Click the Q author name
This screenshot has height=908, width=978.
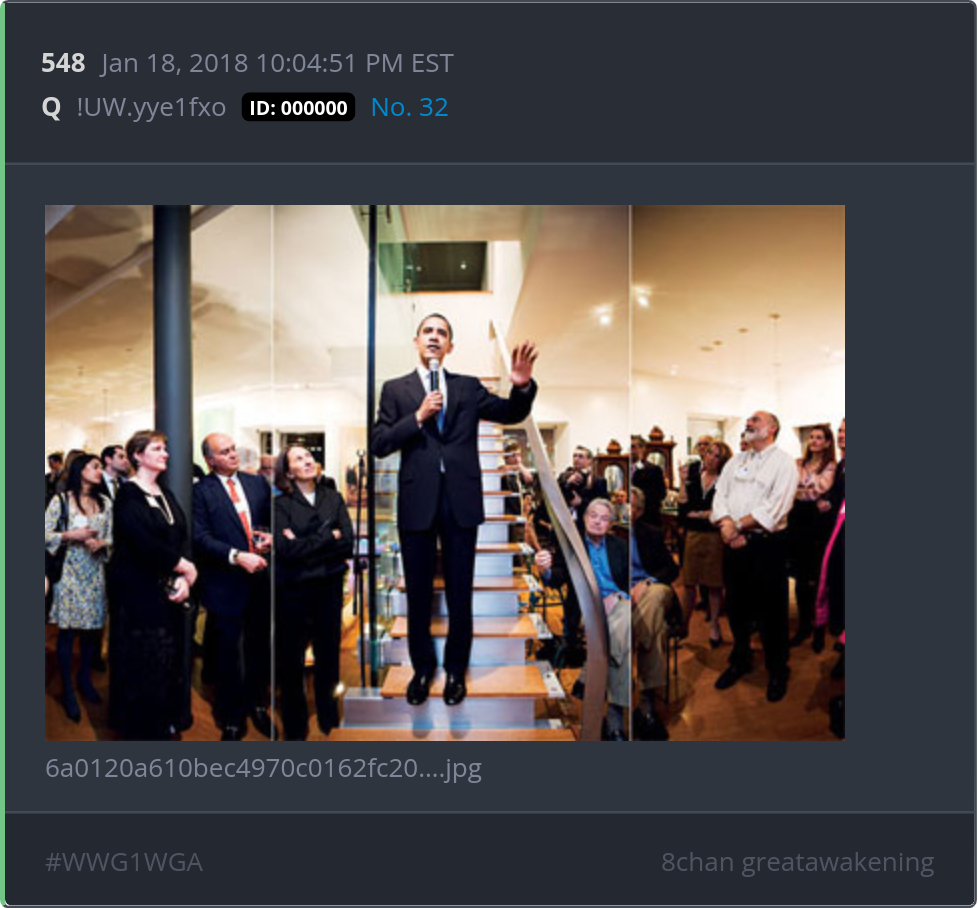coord(51,108)
